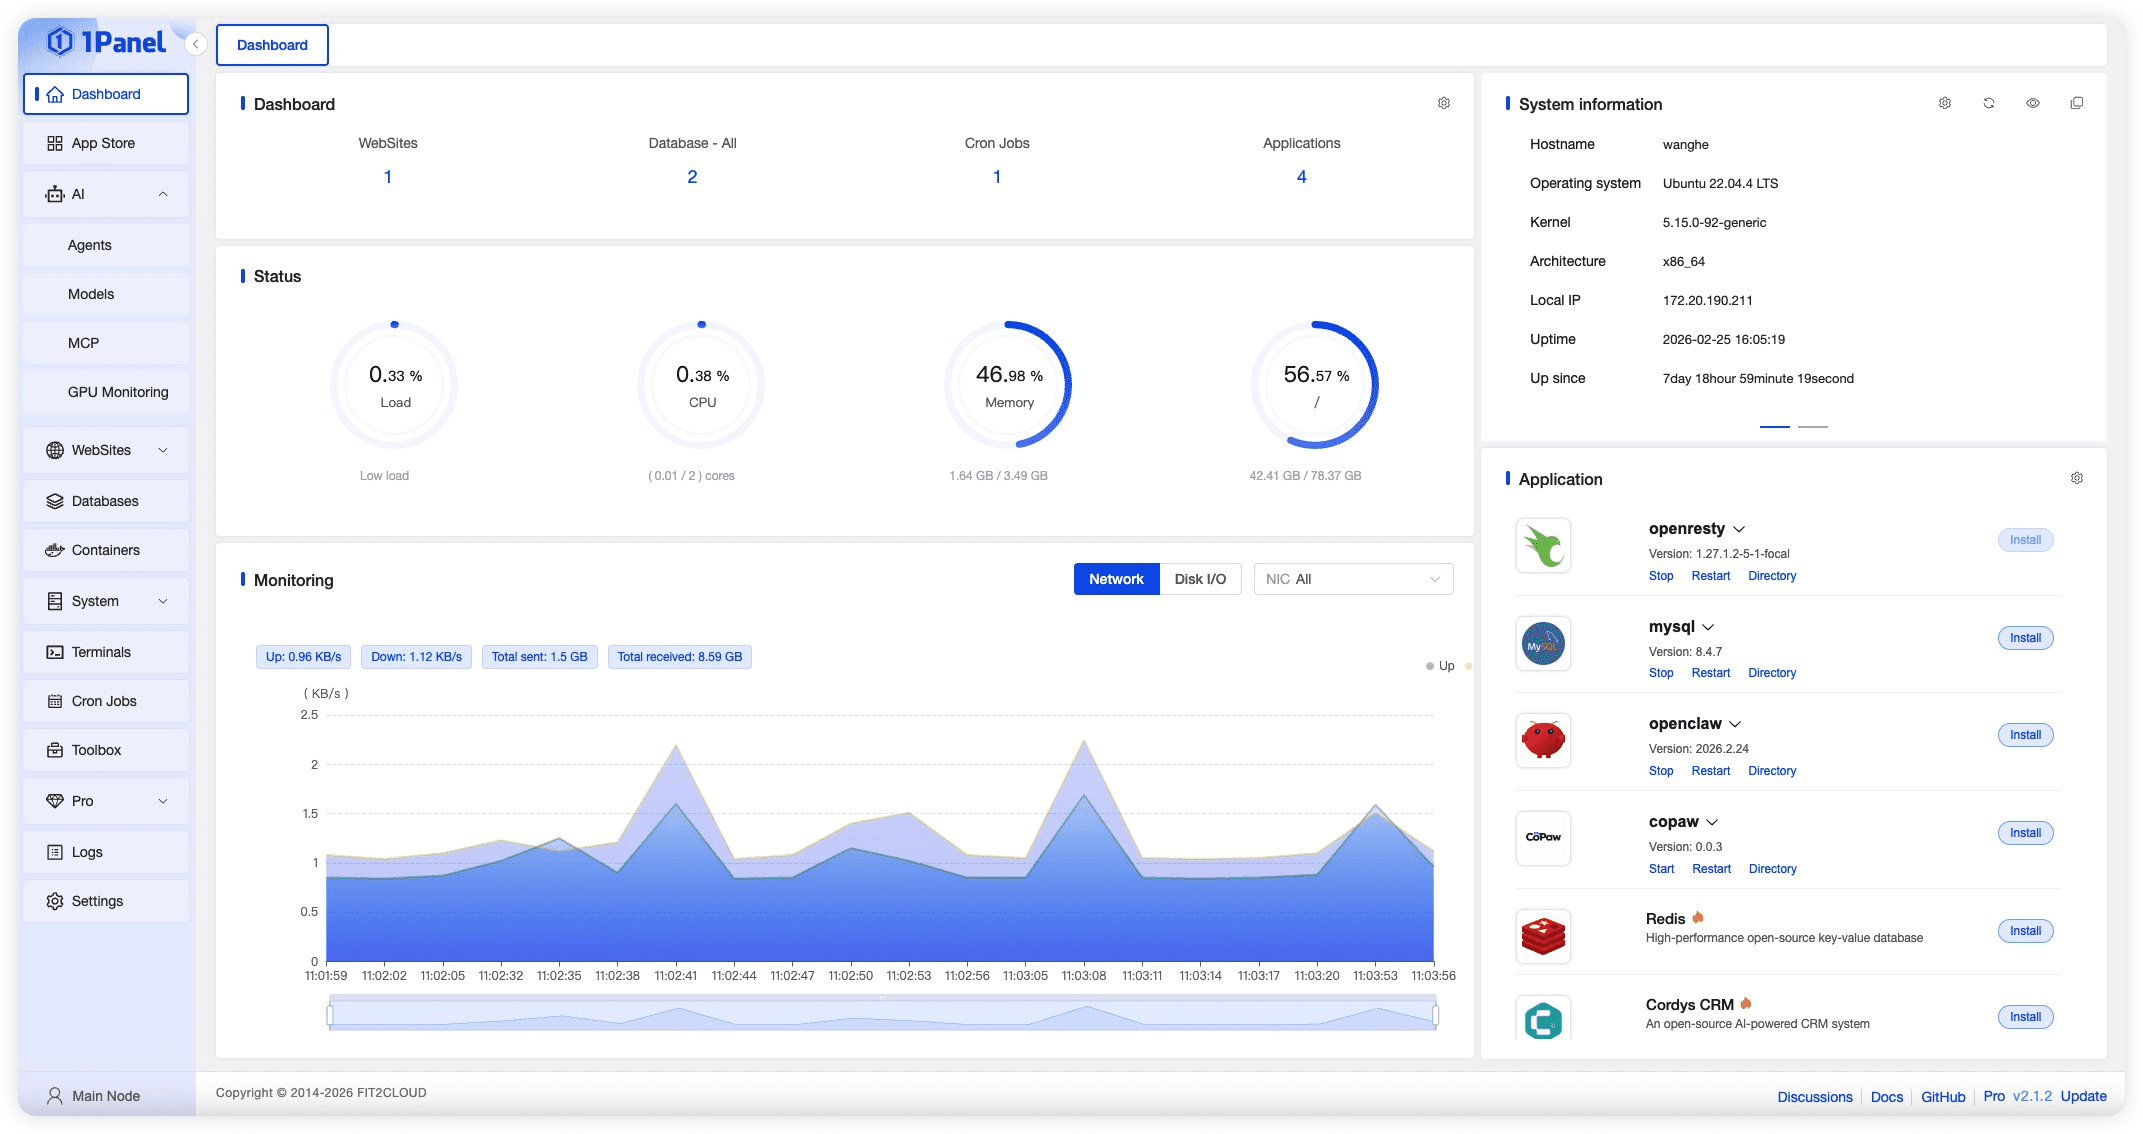Click Install button for Redis
Viewport: 2143px width, 1134px height.
(x=2025, y=931)
